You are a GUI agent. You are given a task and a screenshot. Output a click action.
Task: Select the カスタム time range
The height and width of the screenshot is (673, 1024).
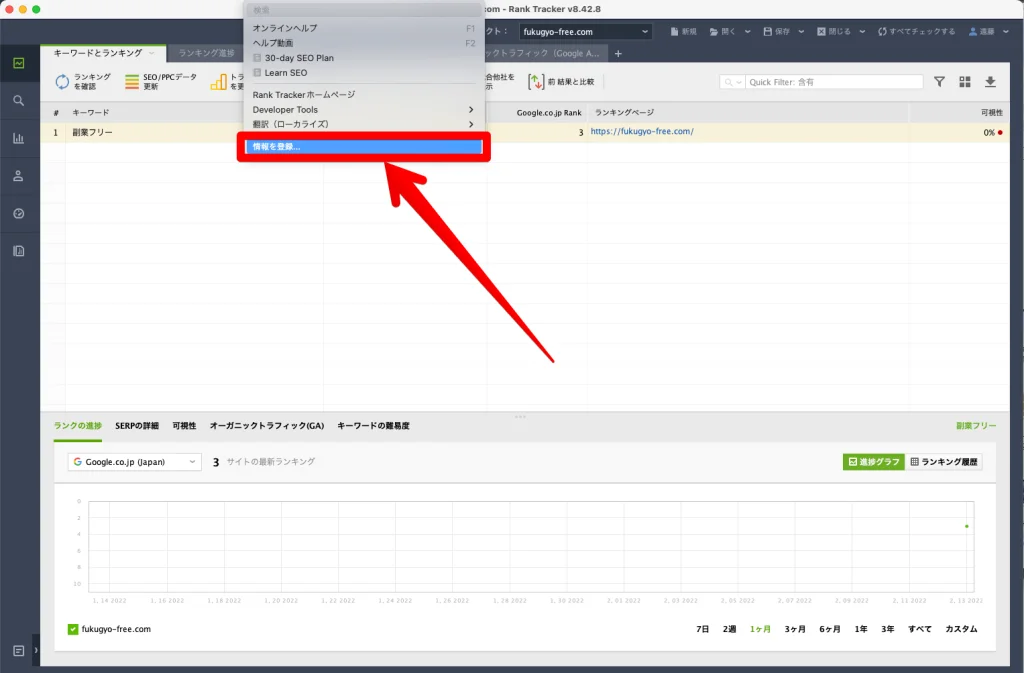pos(961,629)
